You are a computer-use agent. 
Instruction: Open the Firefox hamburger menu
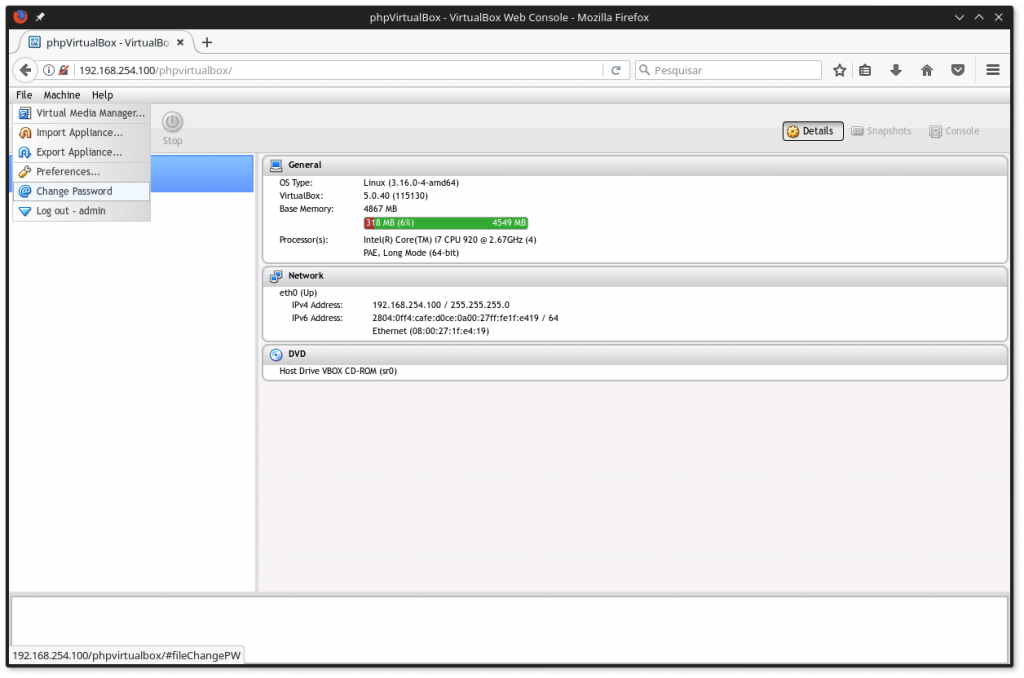tap(992, 70)
